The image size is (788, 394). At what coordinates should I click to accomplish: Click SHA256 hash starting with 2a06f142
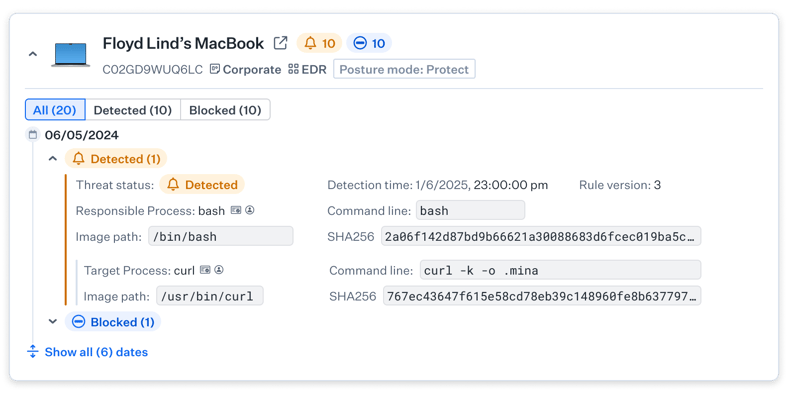541,236
